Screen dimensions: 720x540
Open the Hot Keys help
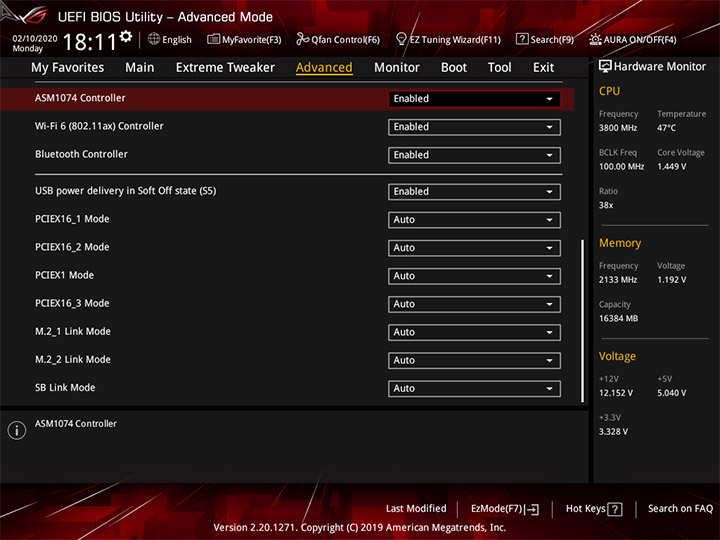(x=594, y=509)
